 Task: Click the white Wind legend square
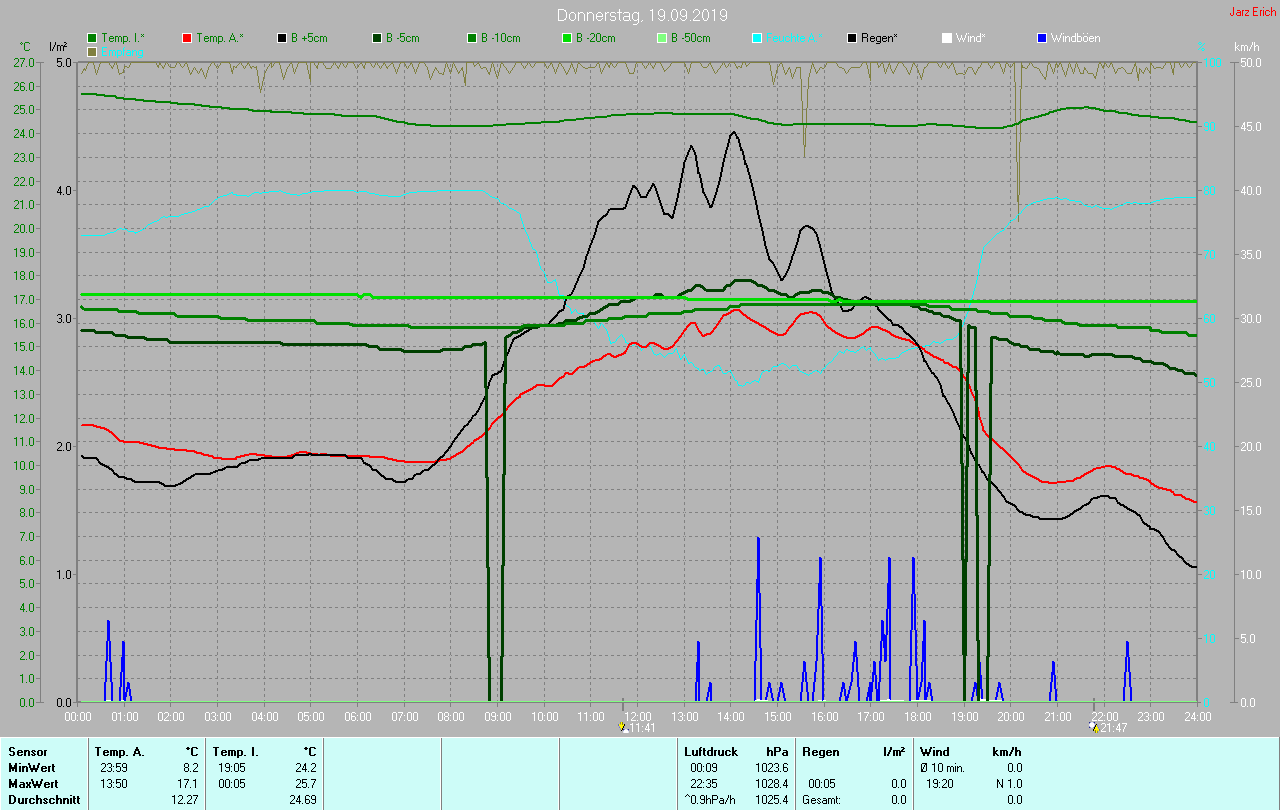[947, 38]
